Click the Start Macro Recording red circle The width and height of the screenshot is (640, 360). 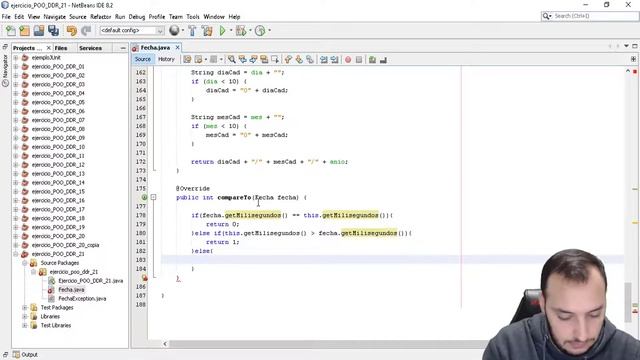click(348, 60)
